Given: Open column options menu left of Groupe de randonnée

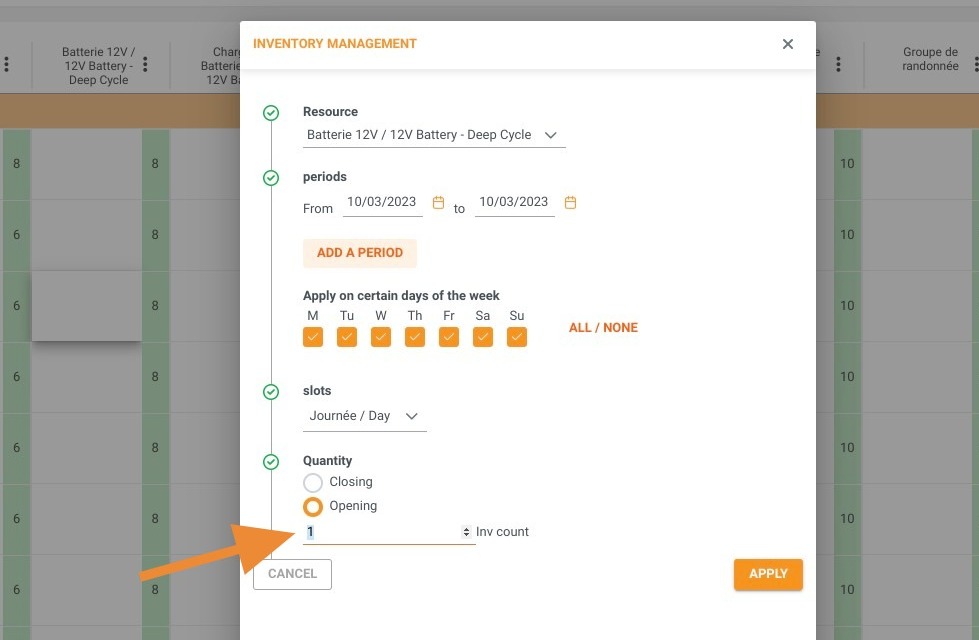Looking at the screenshot, I should point(838,64).
